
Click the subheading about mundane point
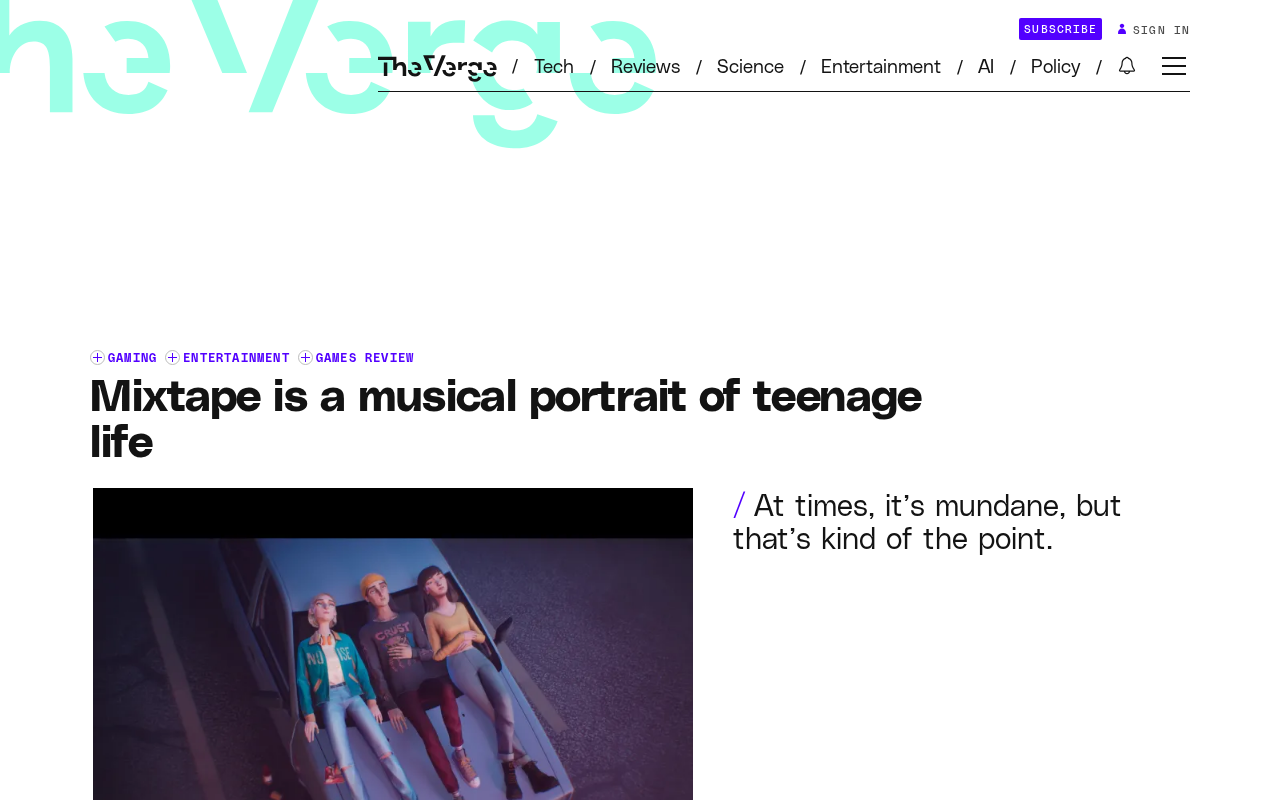927,522
